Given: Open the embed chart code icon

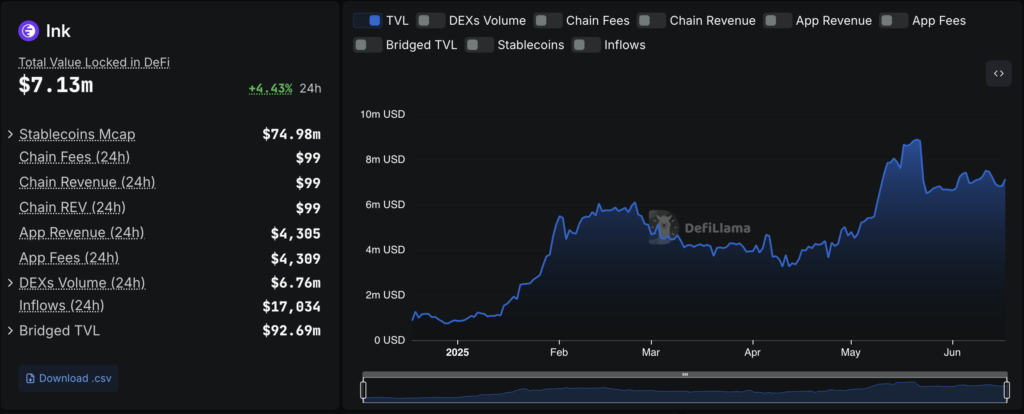Looking at the screenshot, I should (999, 74).
